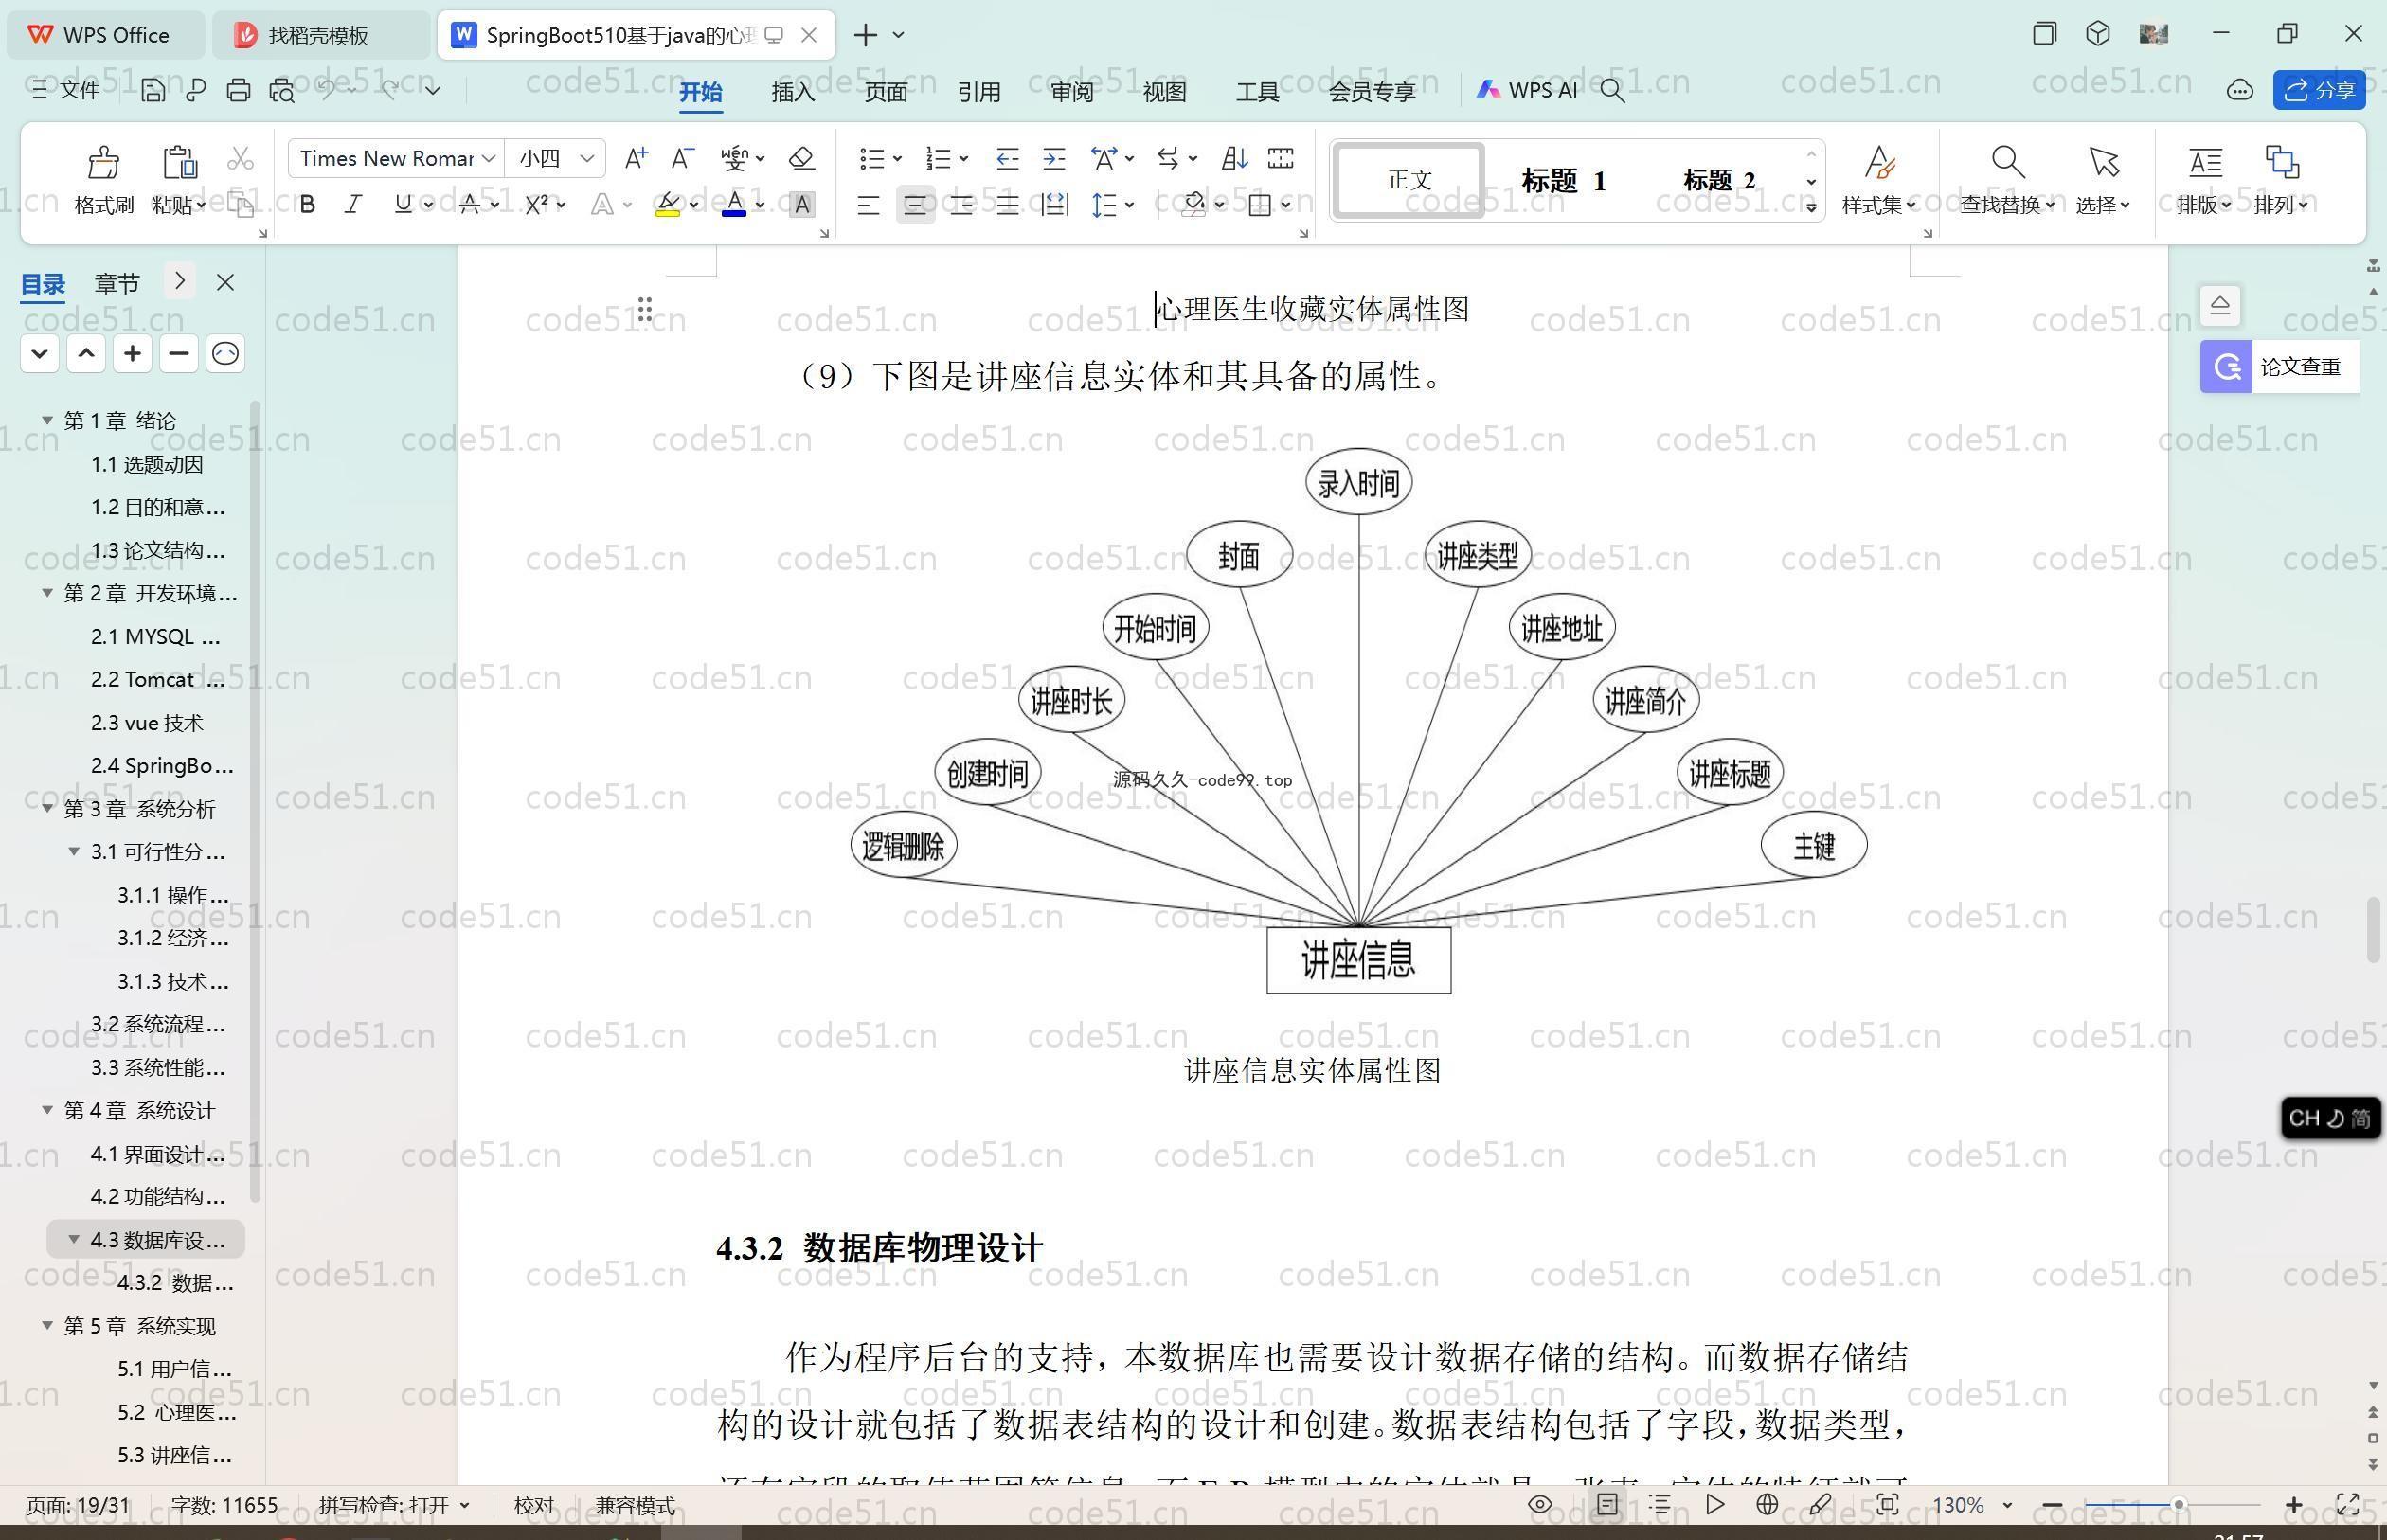The width and height of the screenshot is (2387, 1540).
Task: Click 拼写检查 status bar entry
Action: [393, 1505]
